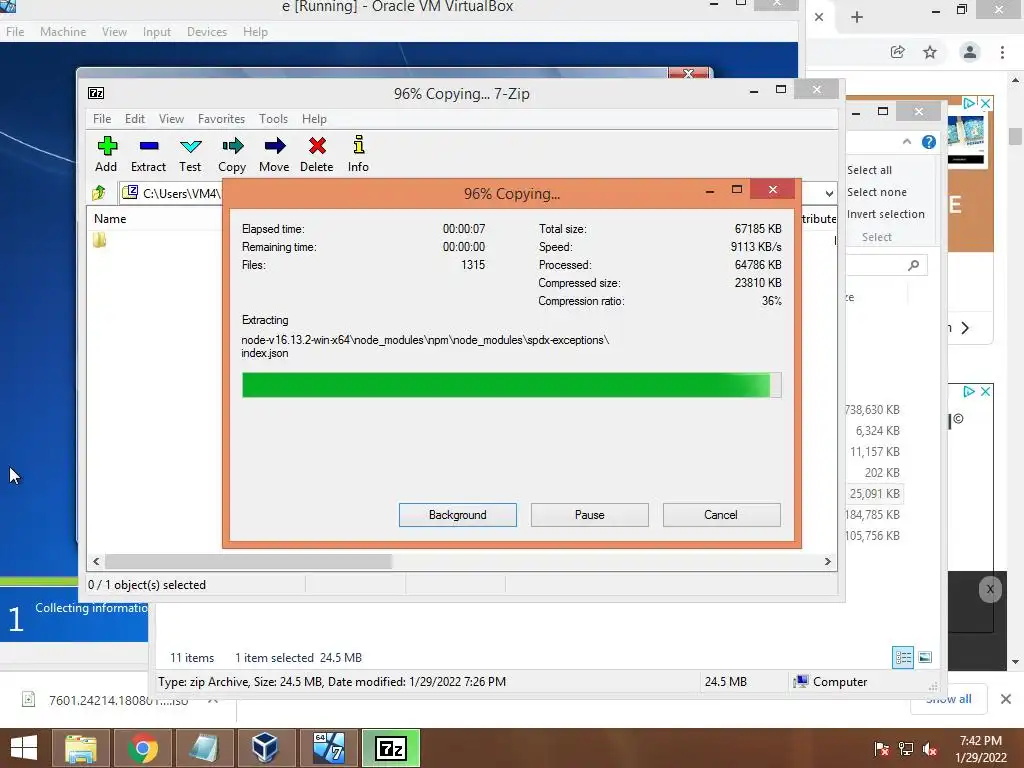The height and width of the screenshot is (768, 1024).
Task: Open the Chrome profile avatar
Action: [x=970, y=52]
